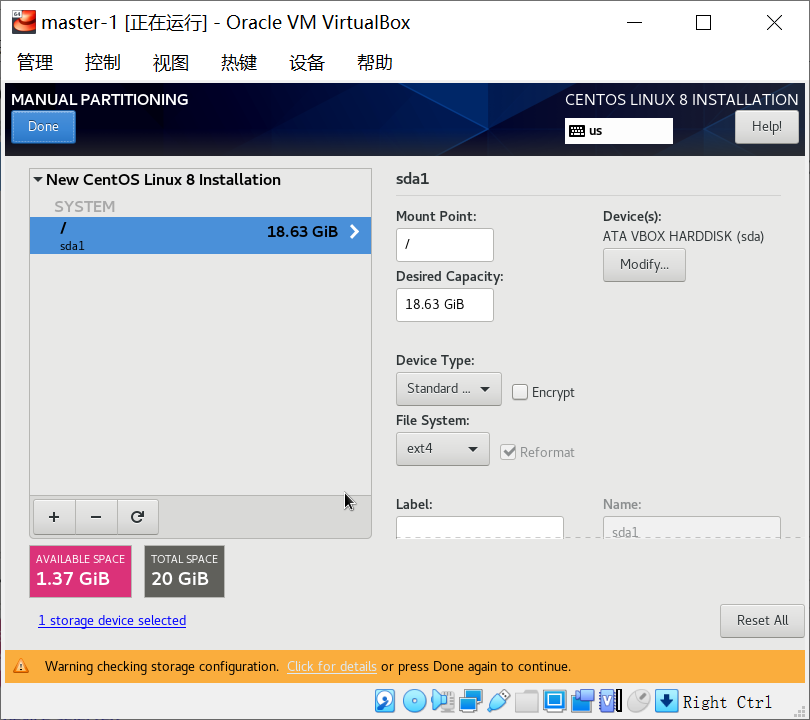Viewport: 810px width, 720px height.
Task: Click the Help! button
Action: click(767, 127)
